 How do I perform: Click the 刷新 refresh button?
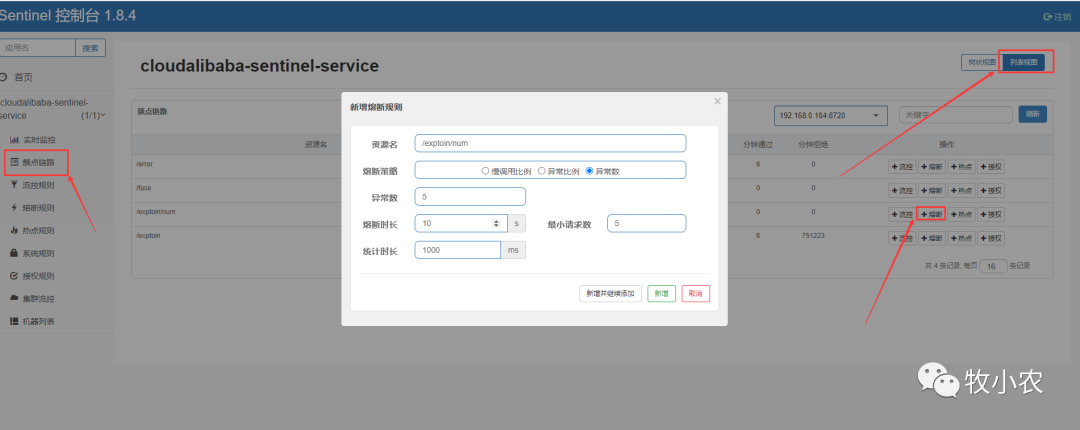tap(1032, 114)
